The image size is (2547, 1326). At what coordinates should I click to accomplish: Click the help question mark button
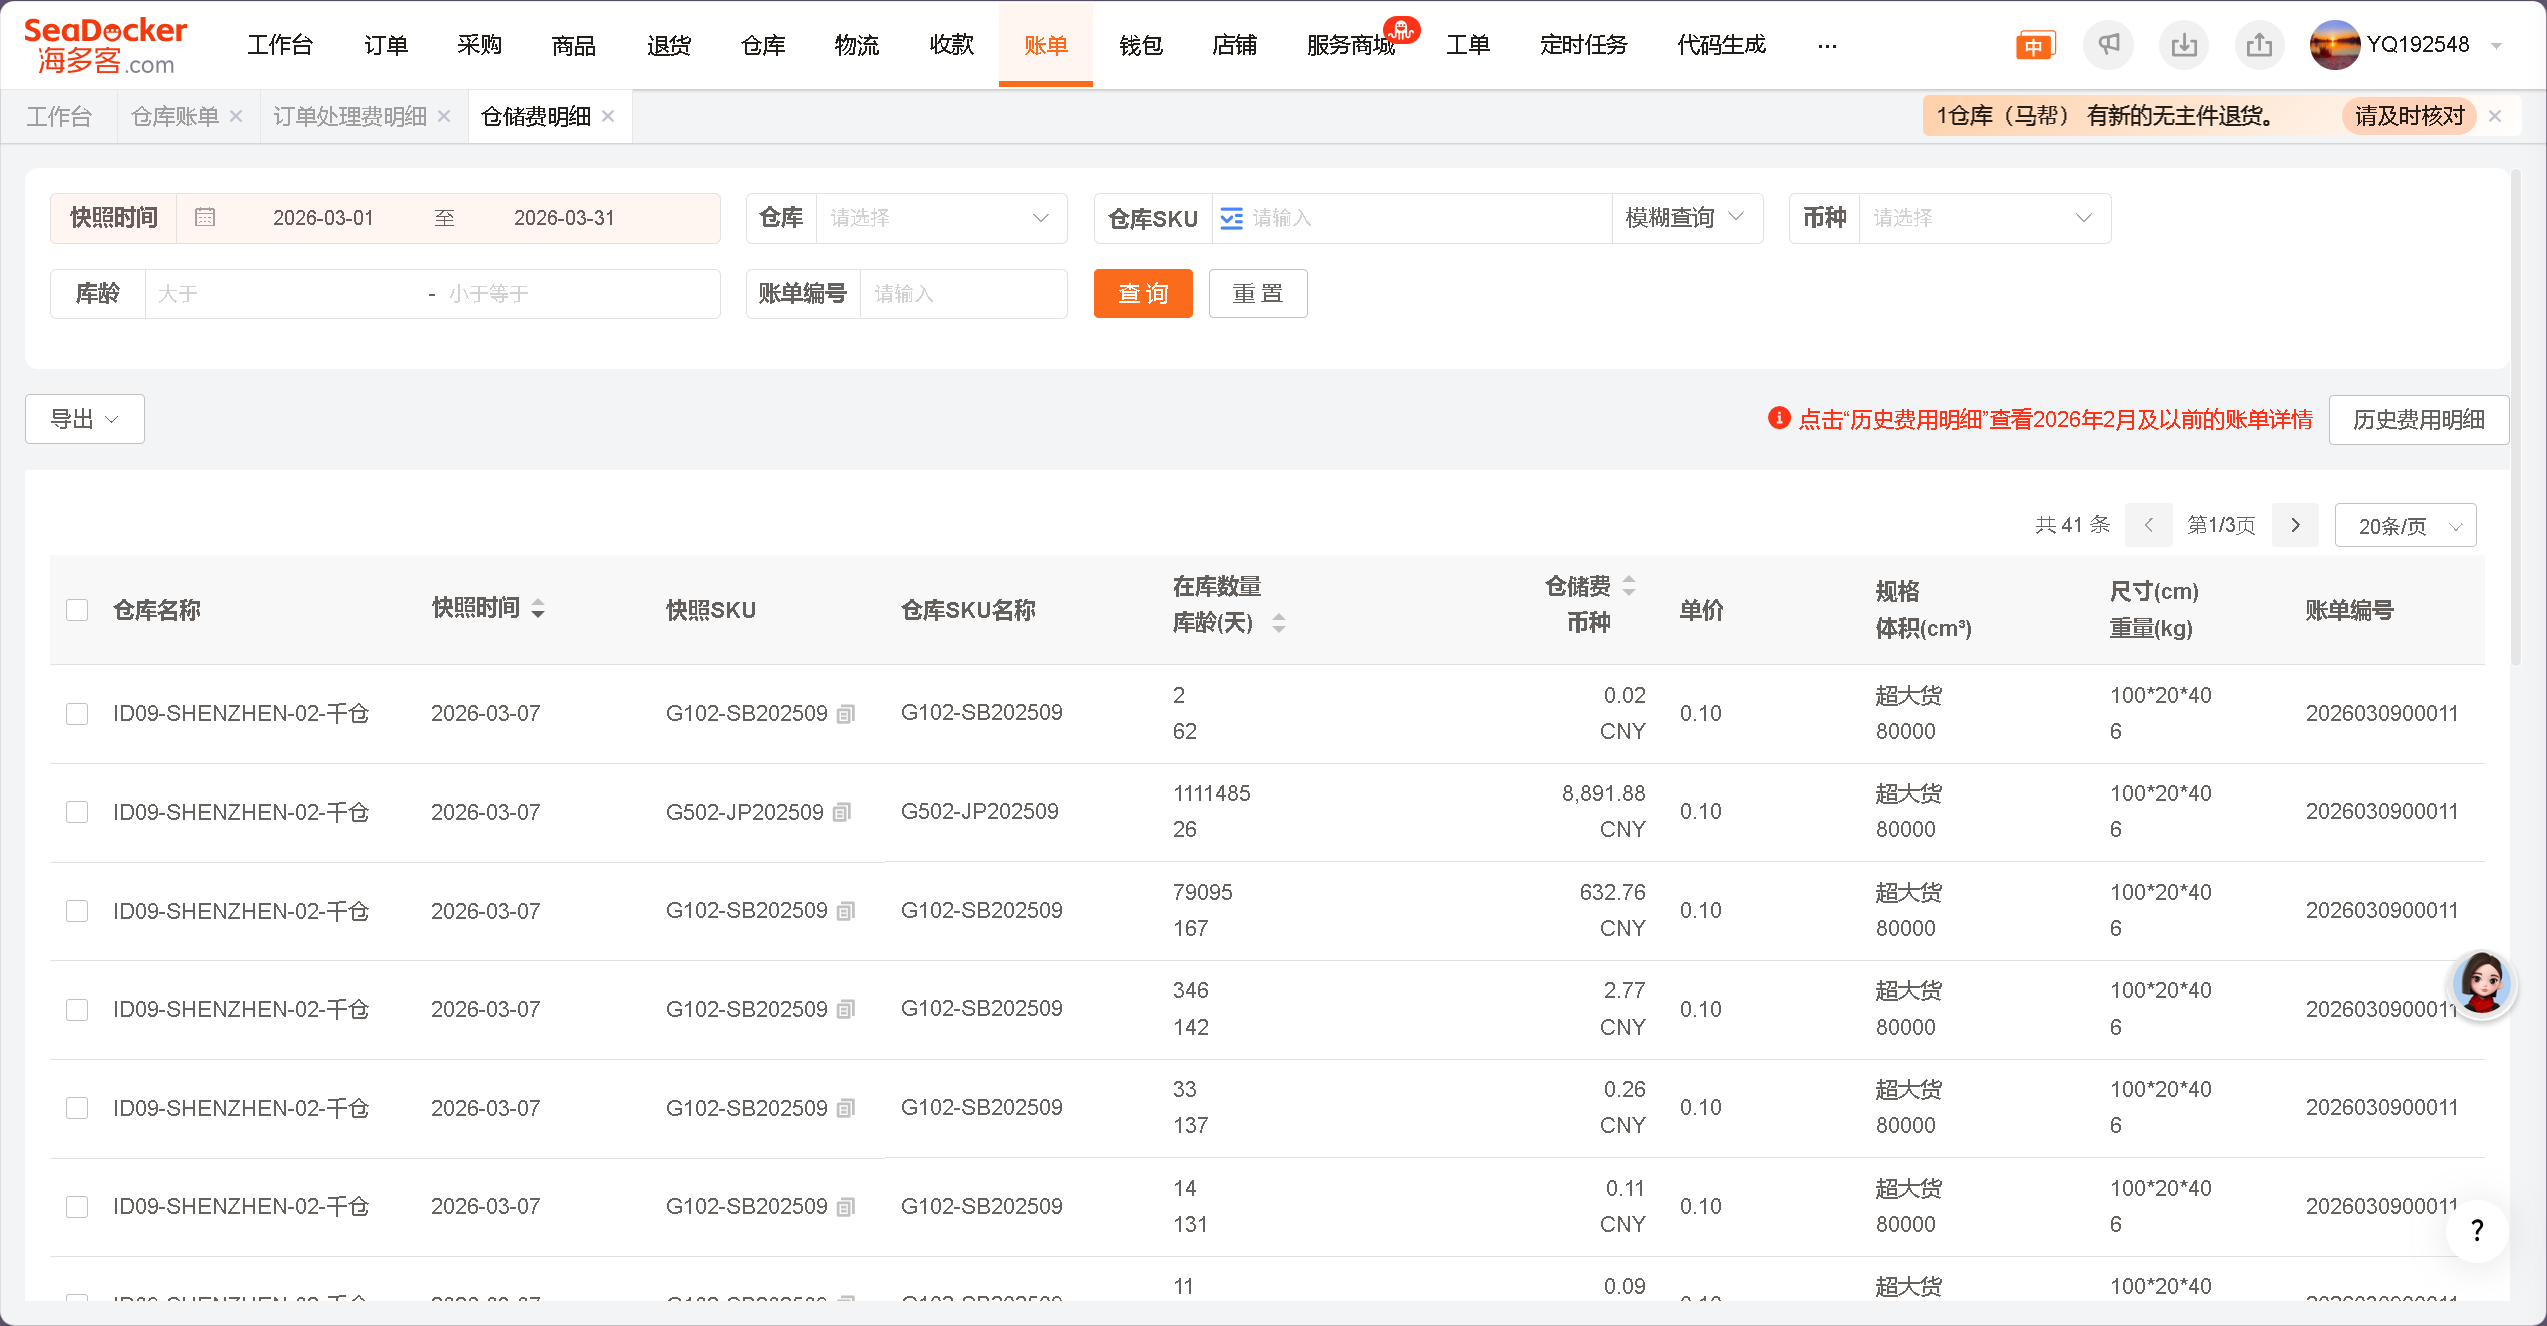click(2476, 1230)
